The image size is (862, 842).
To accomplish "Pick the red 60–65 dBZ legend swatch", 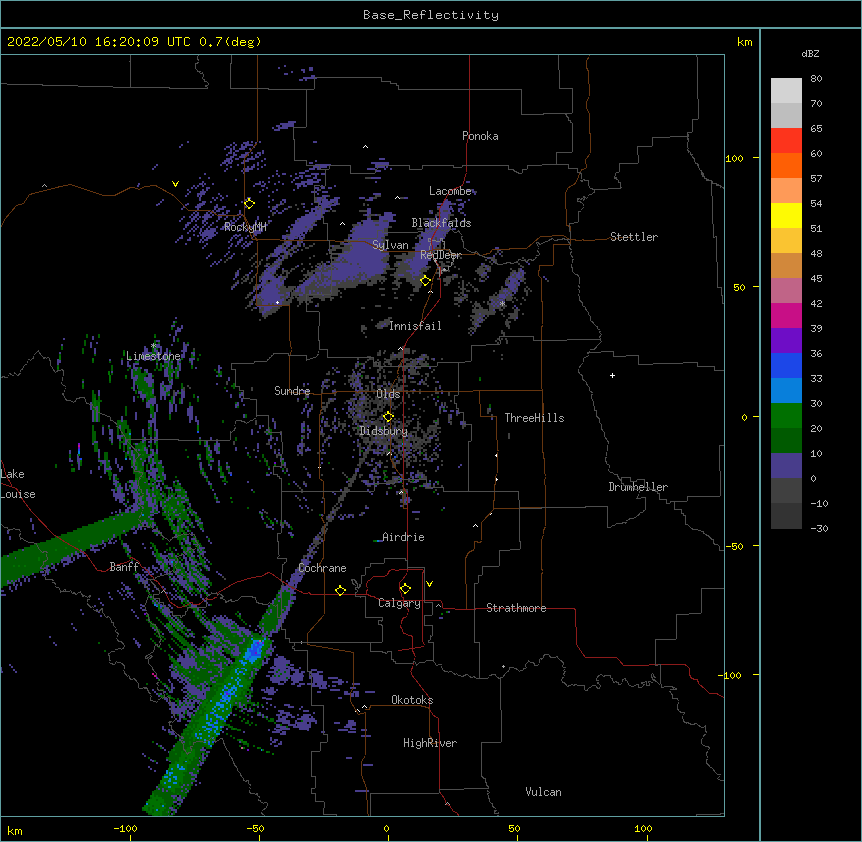I will coord(786,141).
